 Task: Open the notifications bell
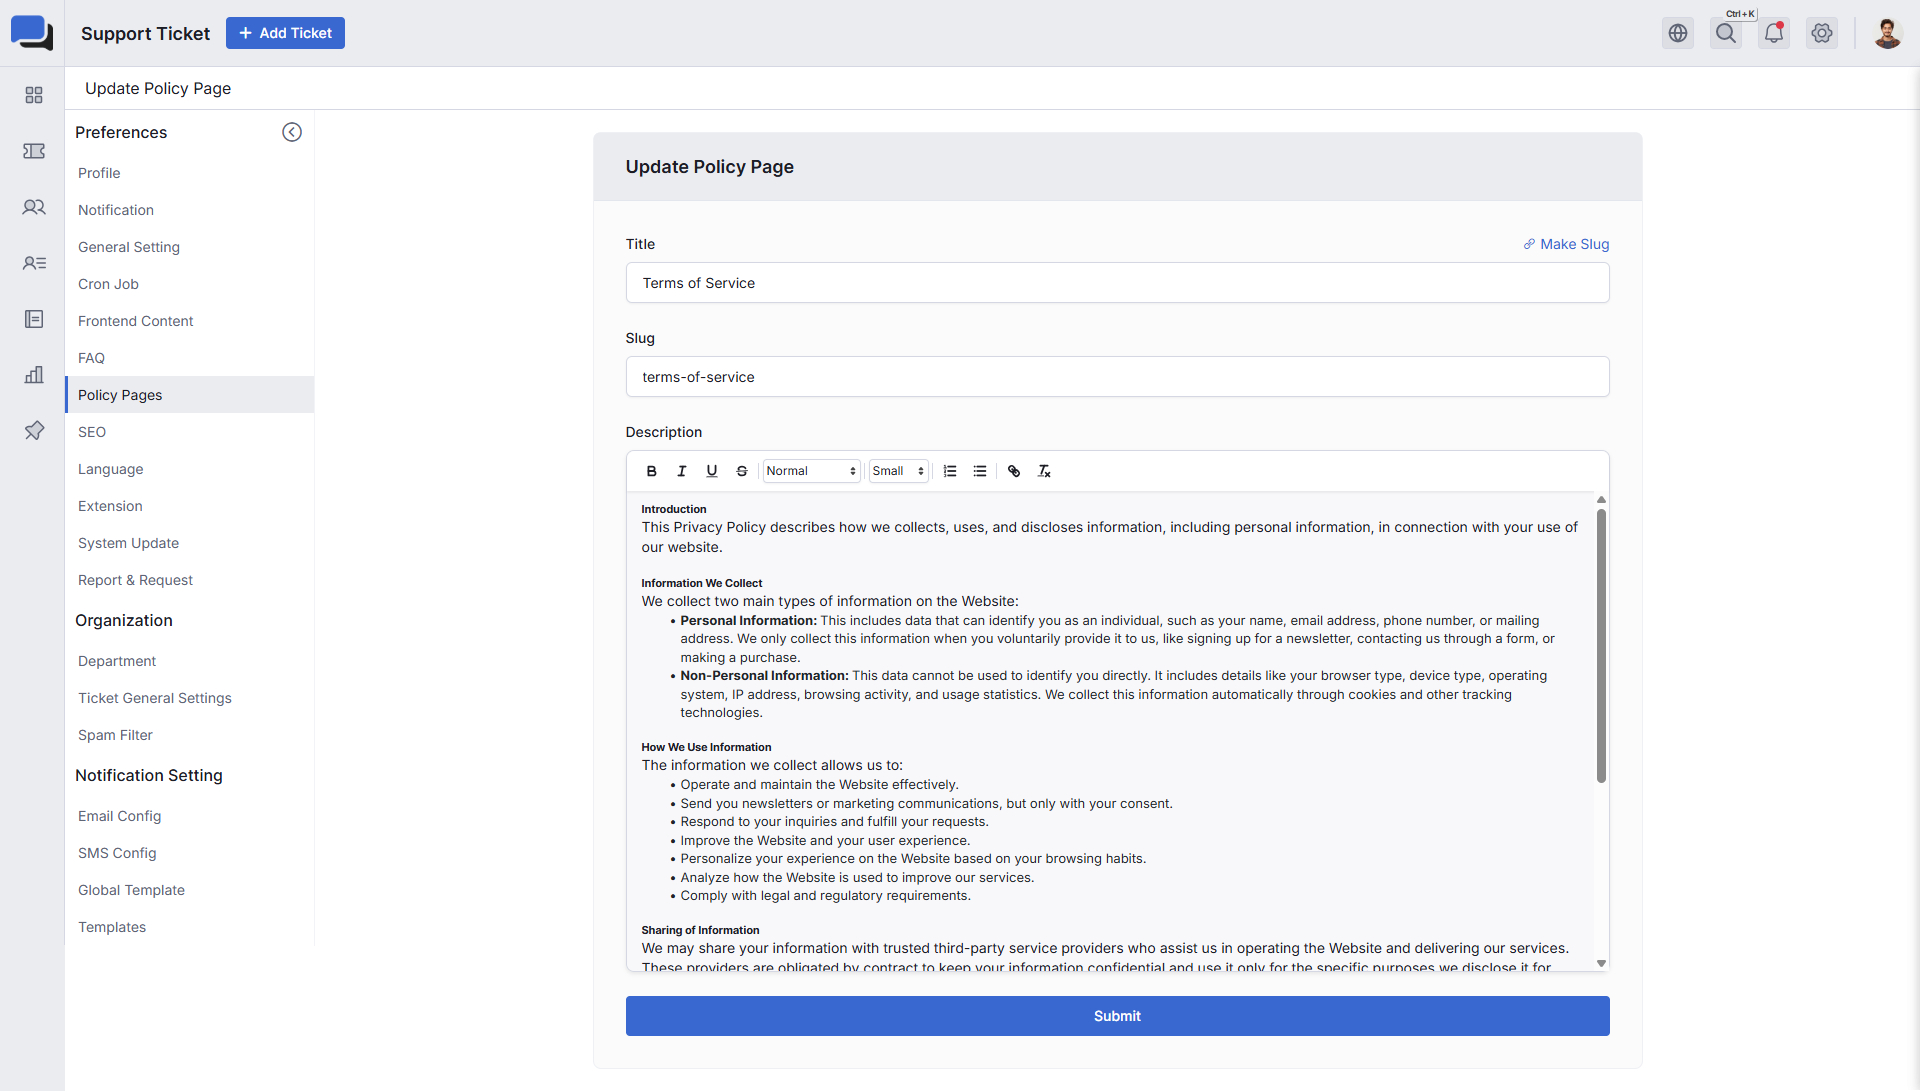click(x=1773, y=33)
